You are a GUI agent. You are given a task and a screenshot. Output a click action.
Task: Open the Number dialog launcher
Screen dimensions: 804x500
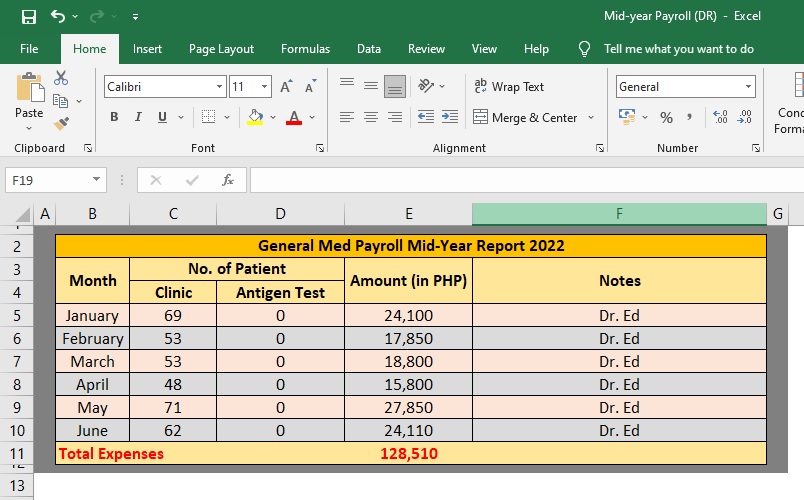click(756, 148)
